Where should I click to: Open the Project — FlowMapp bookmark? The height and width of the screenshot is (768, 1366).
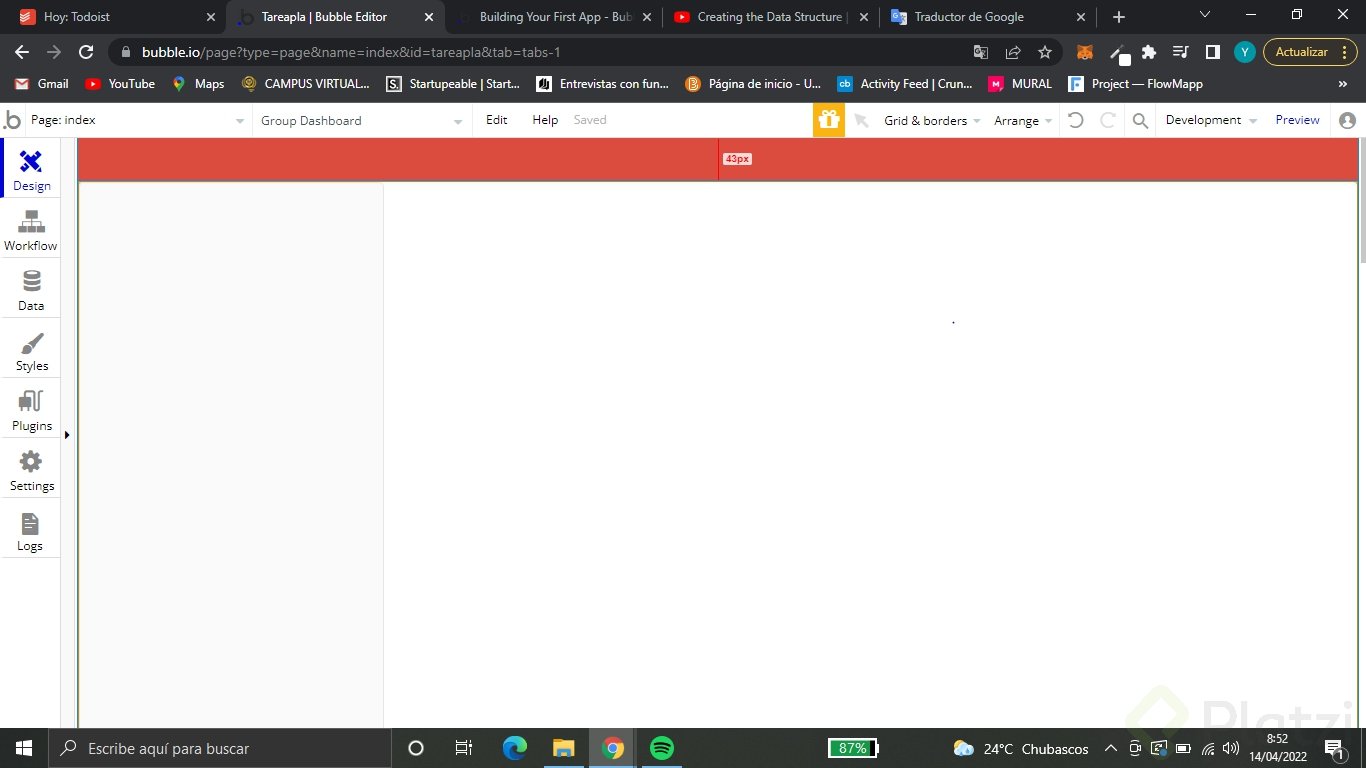pyautogui.click(x=1135, y=84)
